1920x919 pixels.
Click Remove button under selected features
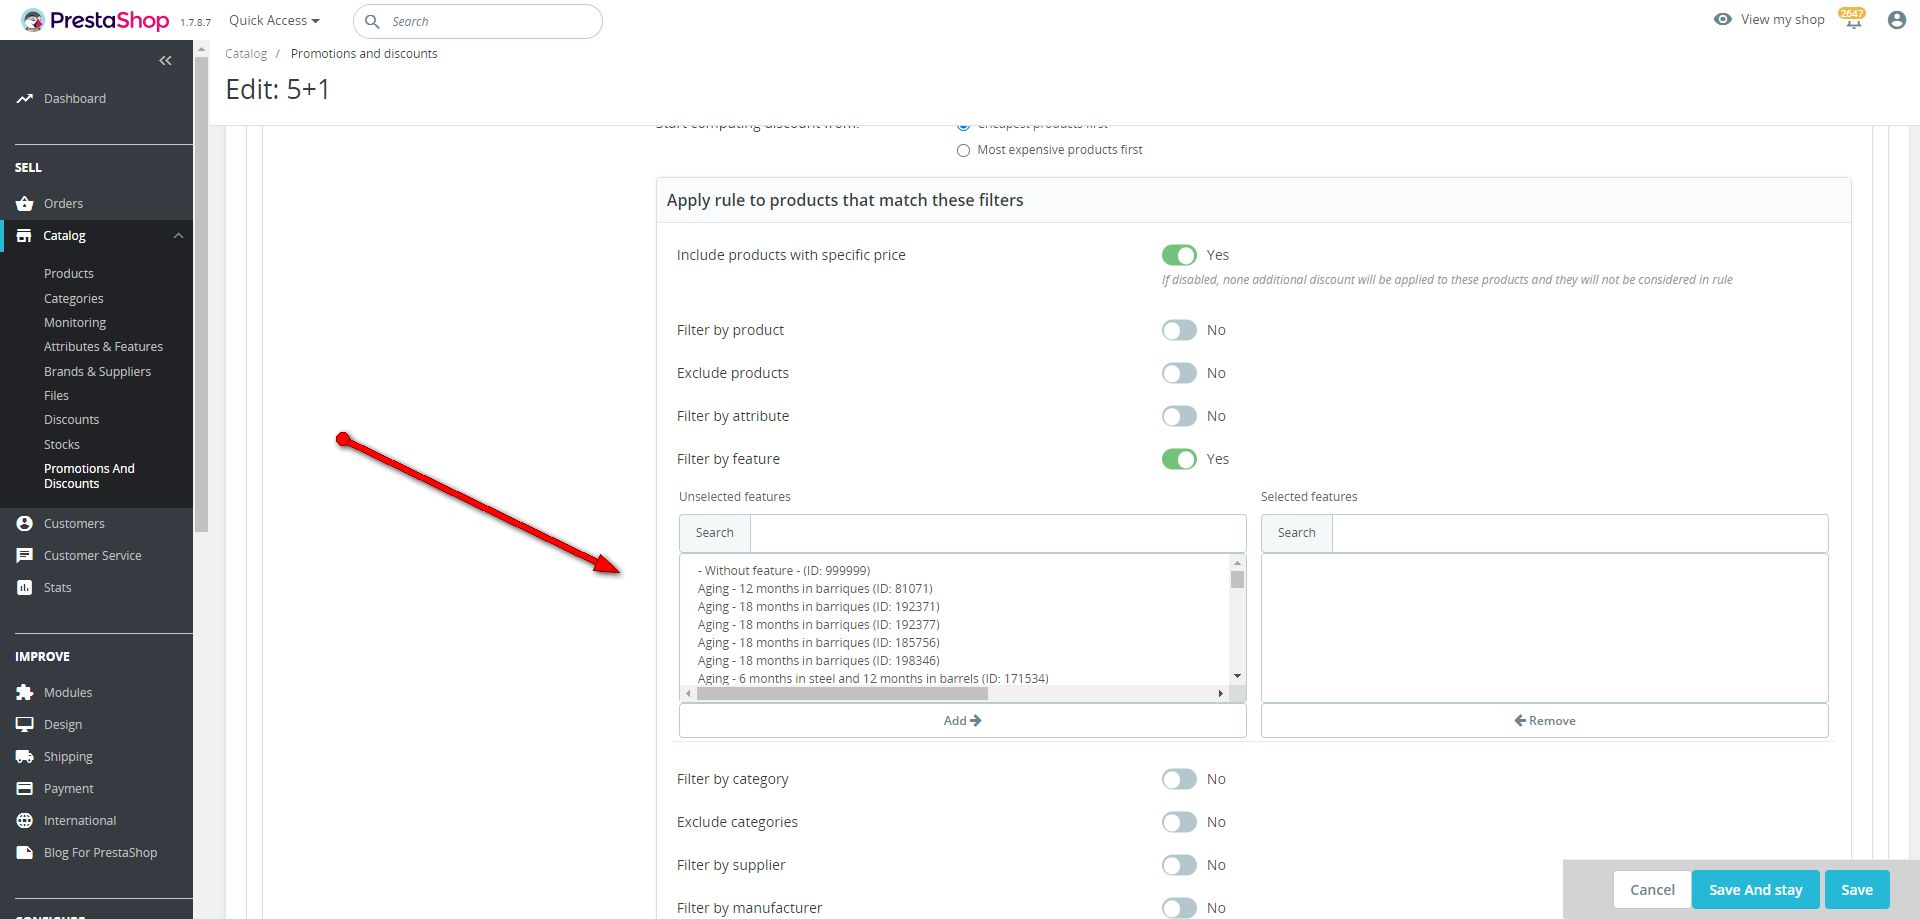tap(1544, 721)
